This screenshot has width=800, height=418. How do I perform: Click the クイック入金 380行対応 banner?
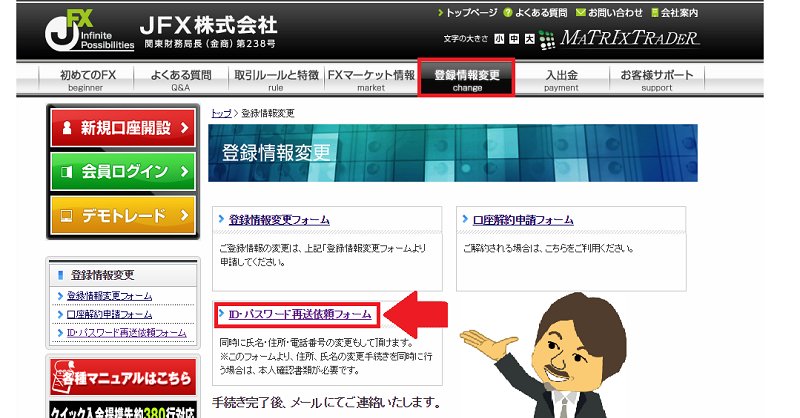(x=123, y=410)
